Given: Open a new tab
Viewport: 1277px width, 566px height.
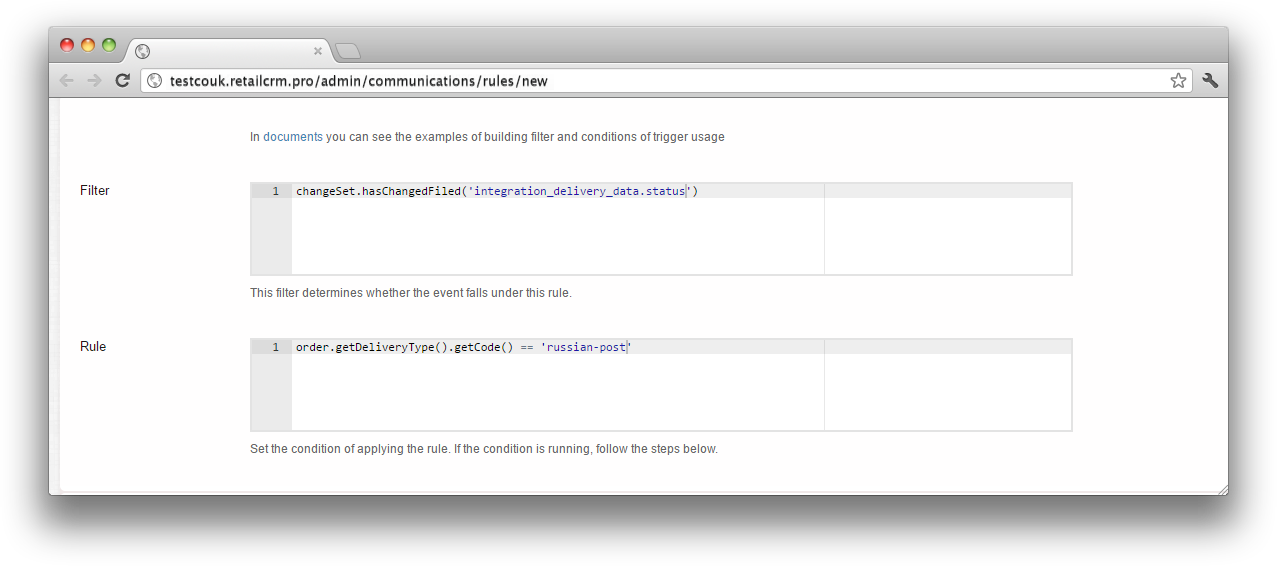Looking at the screenshot, I should tap(347, 51).
